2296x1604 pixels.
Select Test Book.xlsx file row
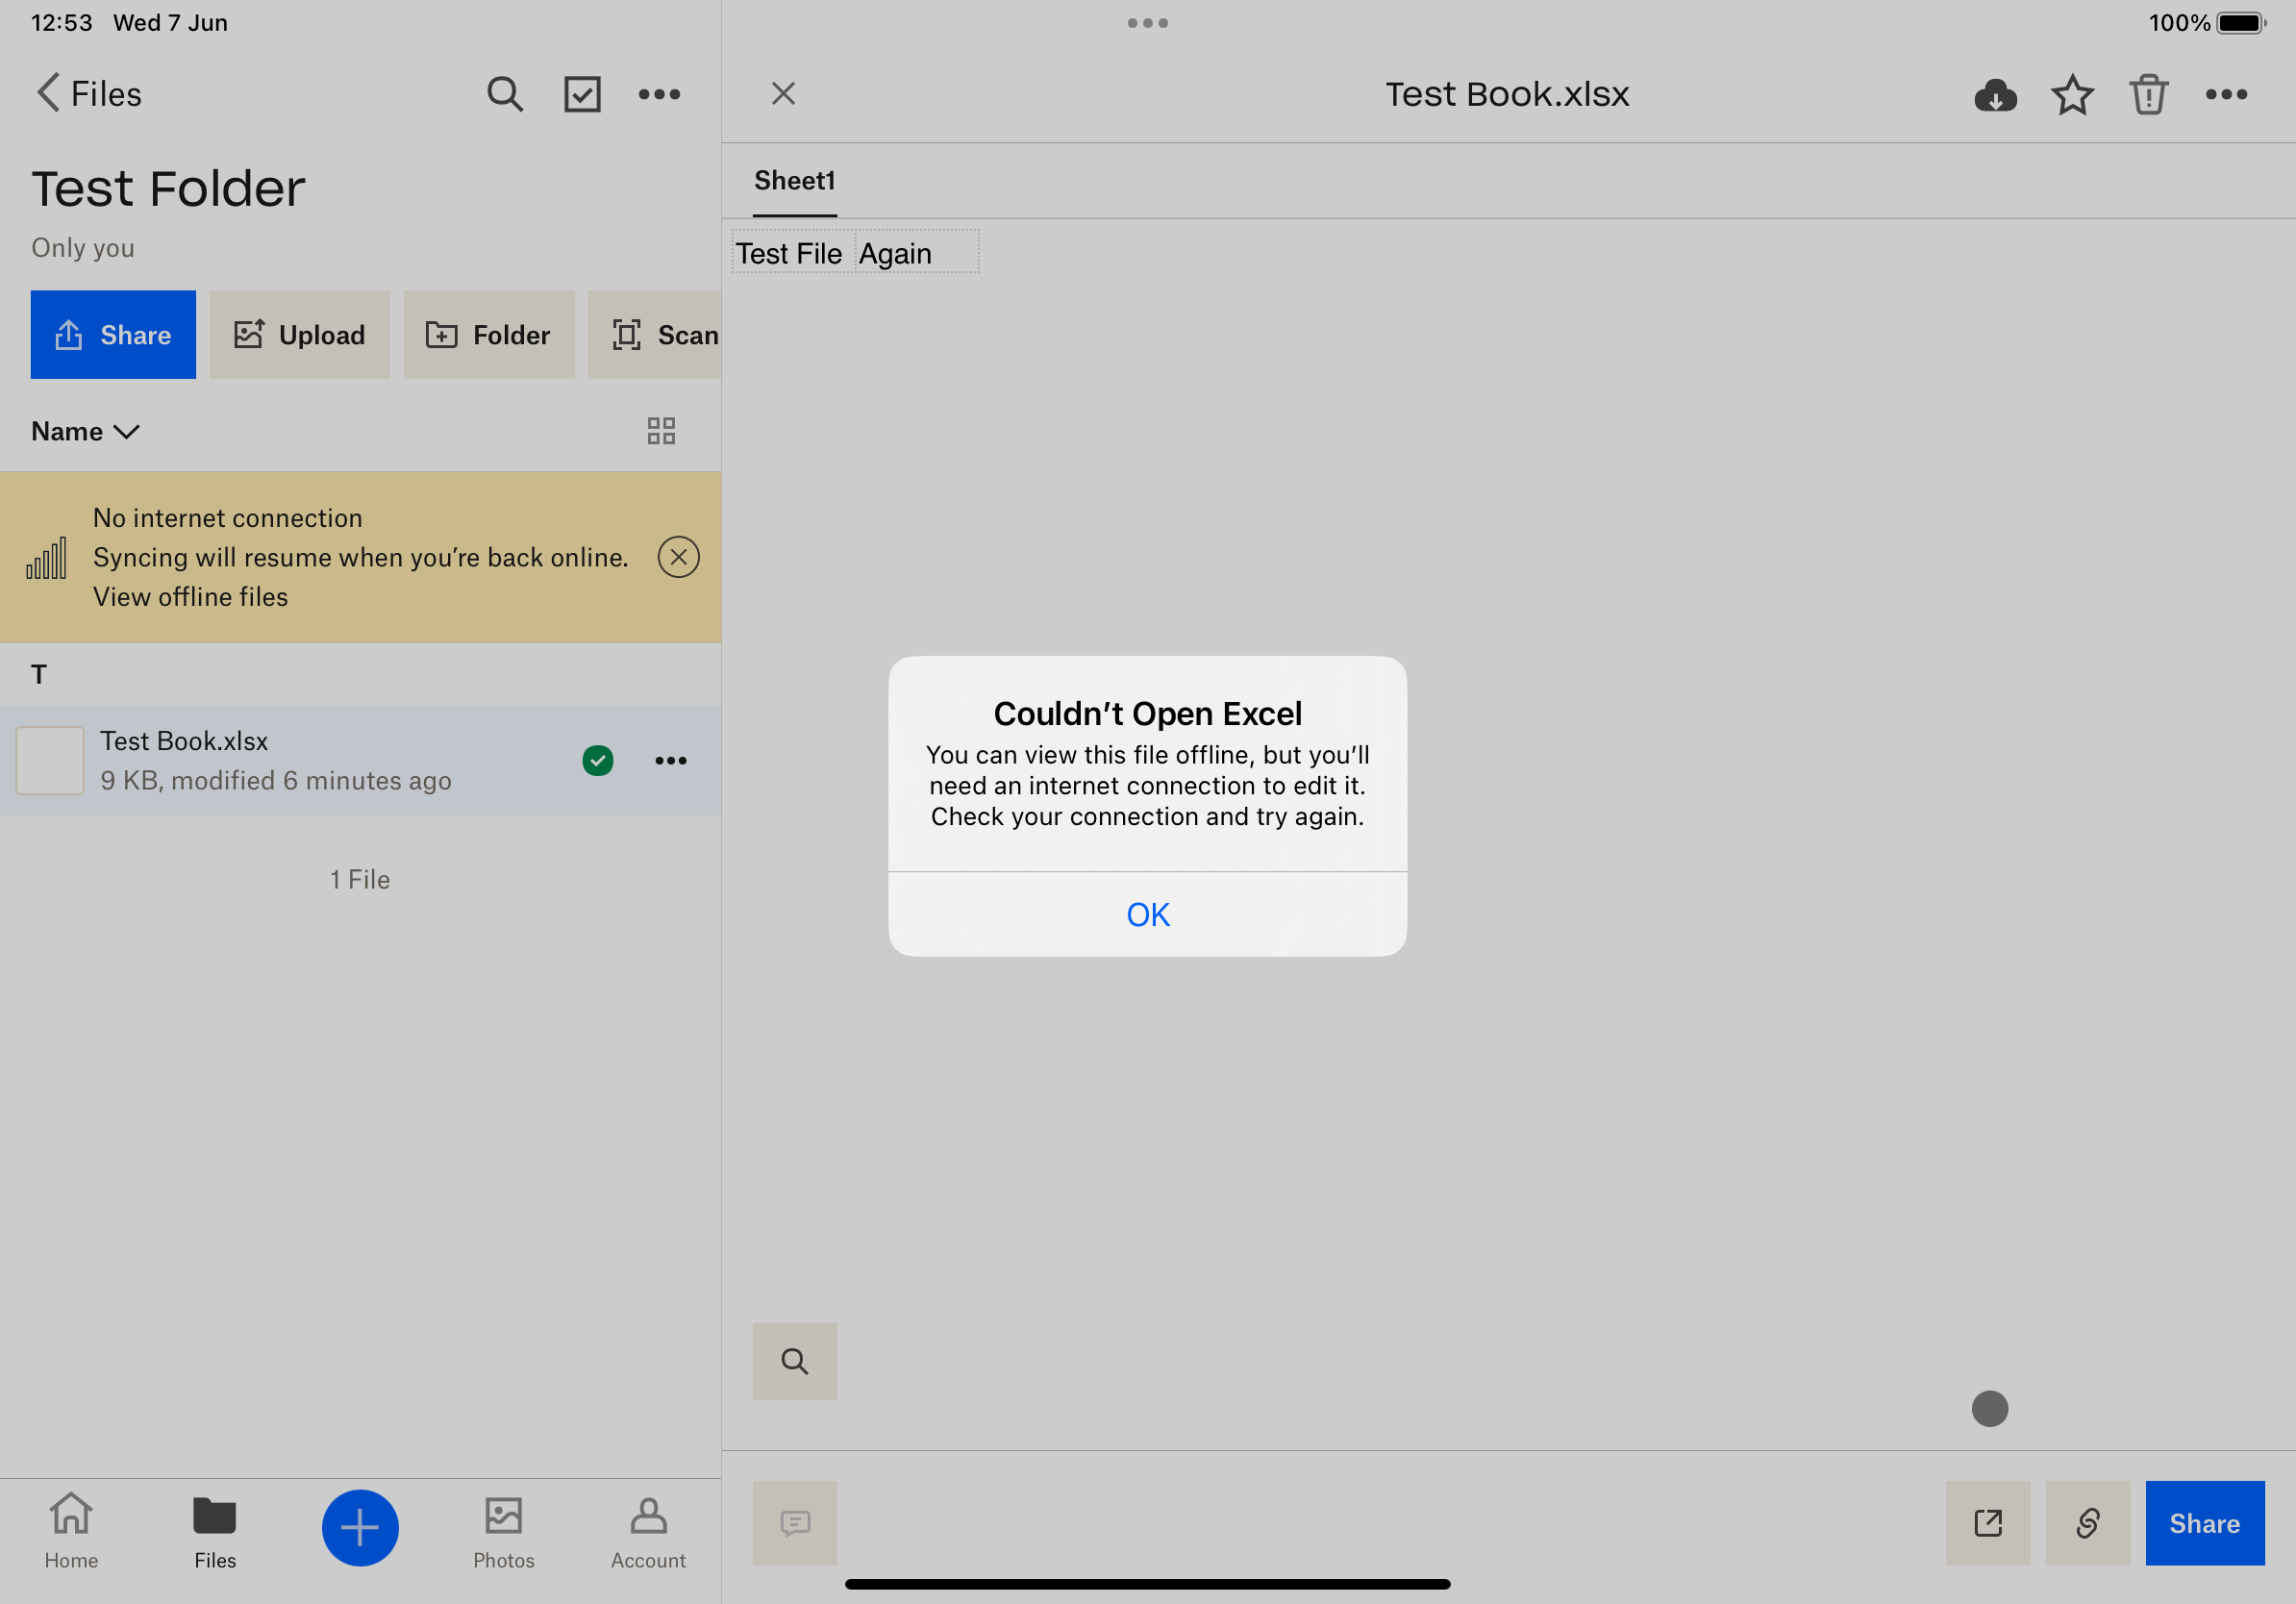[x=361, y=761]
